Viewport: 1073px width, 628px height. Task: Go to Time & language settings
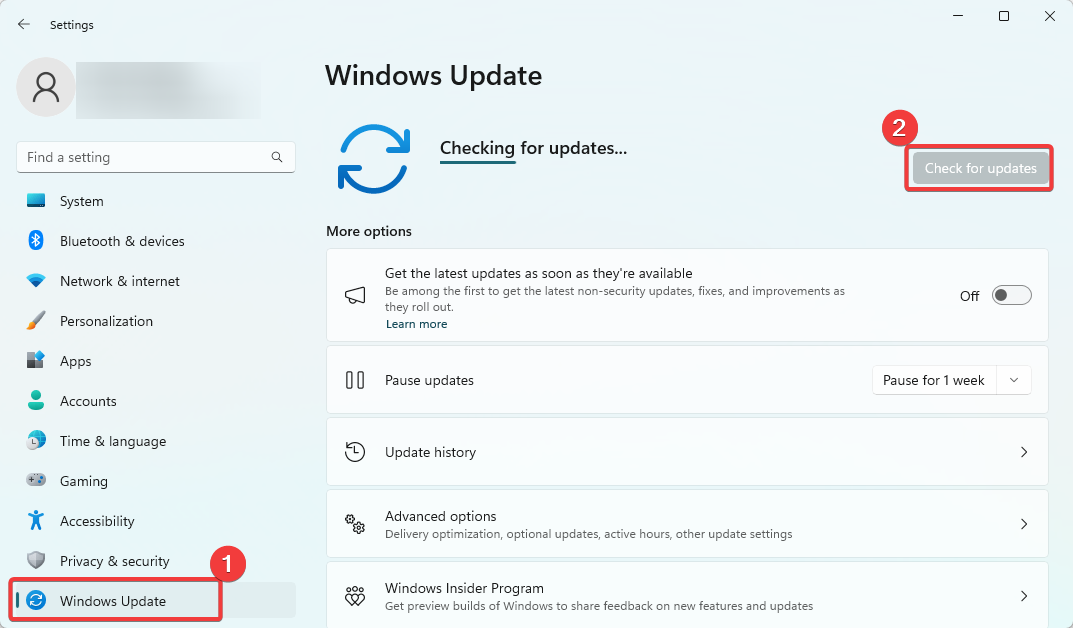(x=112, y=441)
